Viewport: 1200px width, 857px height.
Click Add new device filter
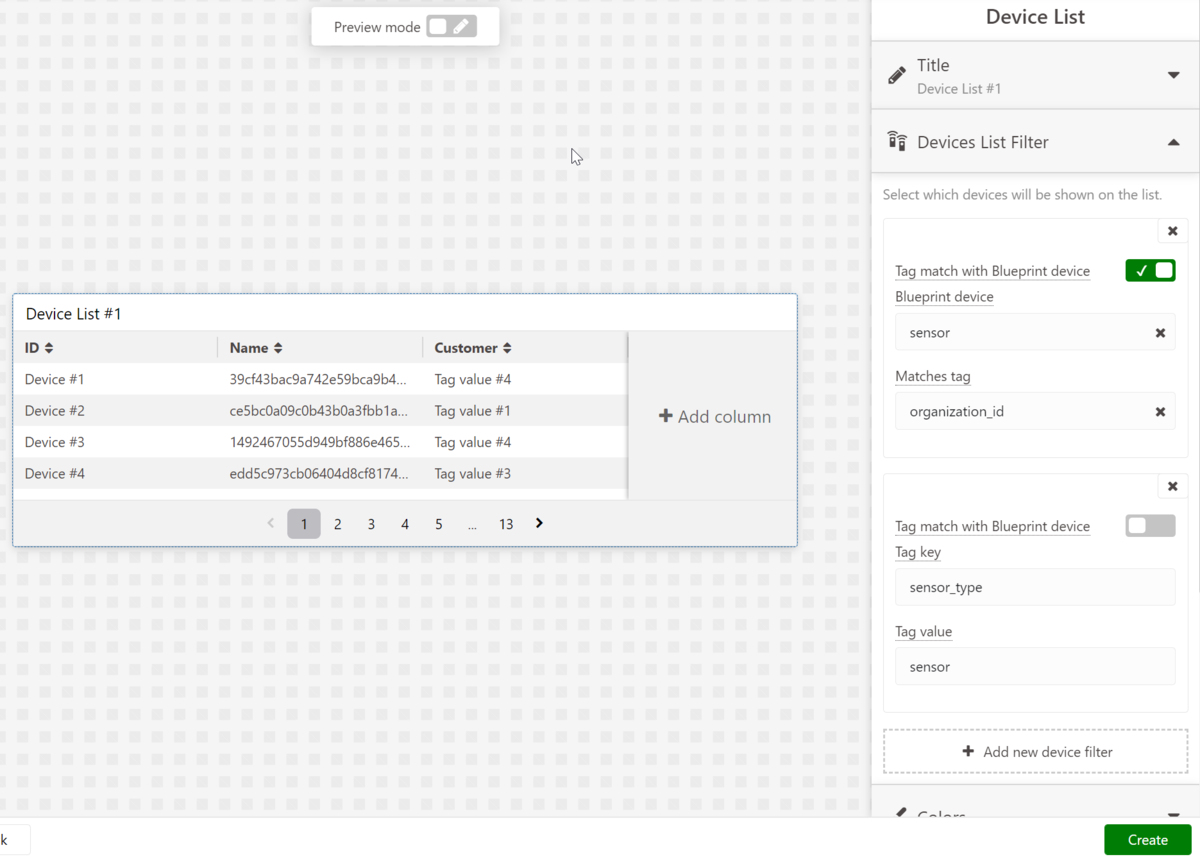tap(1035, 752)
